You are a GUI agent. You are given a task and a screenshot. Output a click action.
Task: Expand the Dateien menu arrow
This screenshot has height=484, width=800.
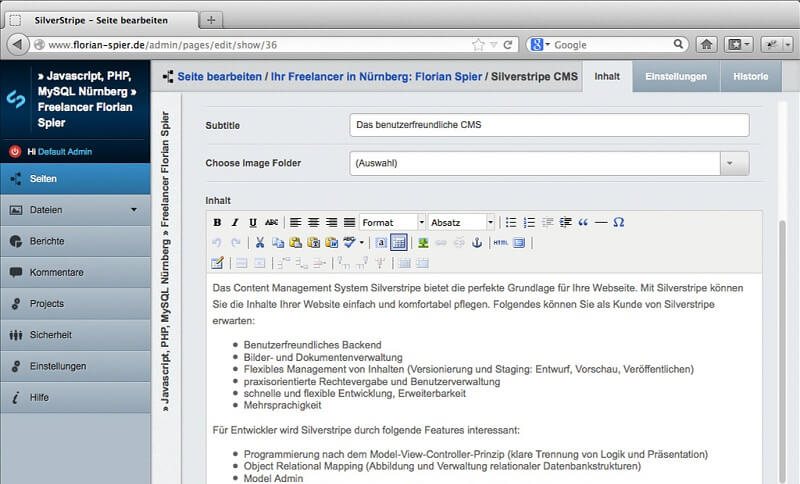[134, 210]
